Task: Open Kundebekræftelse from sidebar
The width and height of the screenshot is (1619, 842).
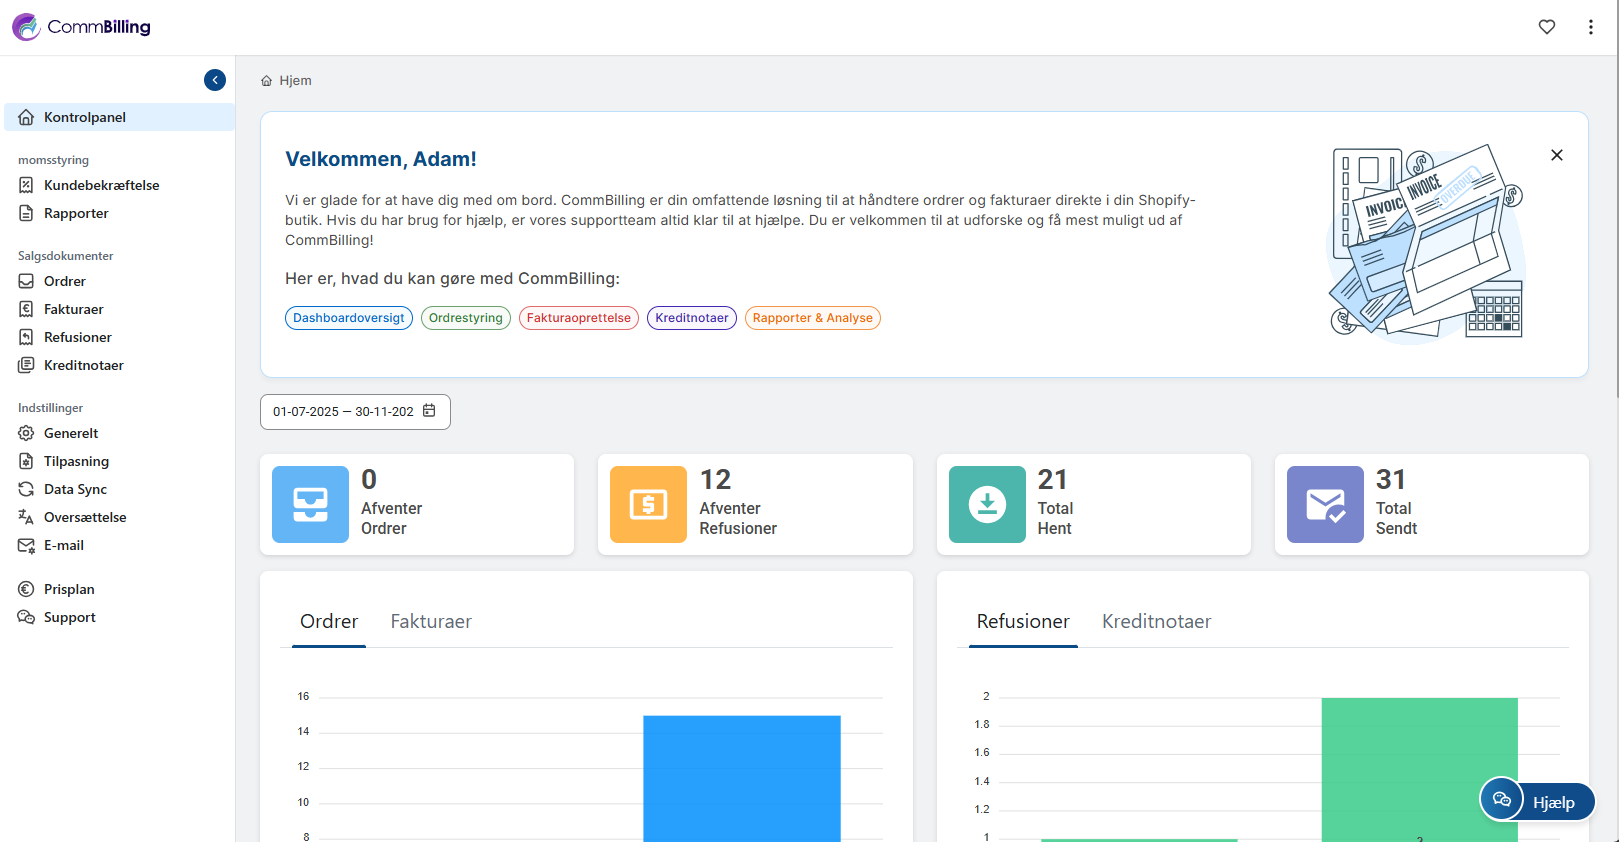Action: (101, 185)
